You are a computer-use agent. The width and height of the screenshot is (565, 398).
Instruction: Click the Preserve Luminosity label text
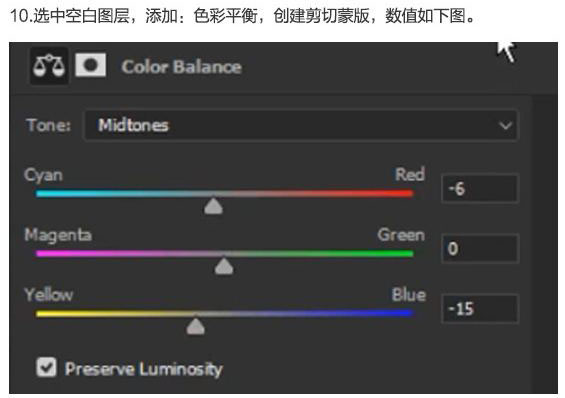coord(144,369)
